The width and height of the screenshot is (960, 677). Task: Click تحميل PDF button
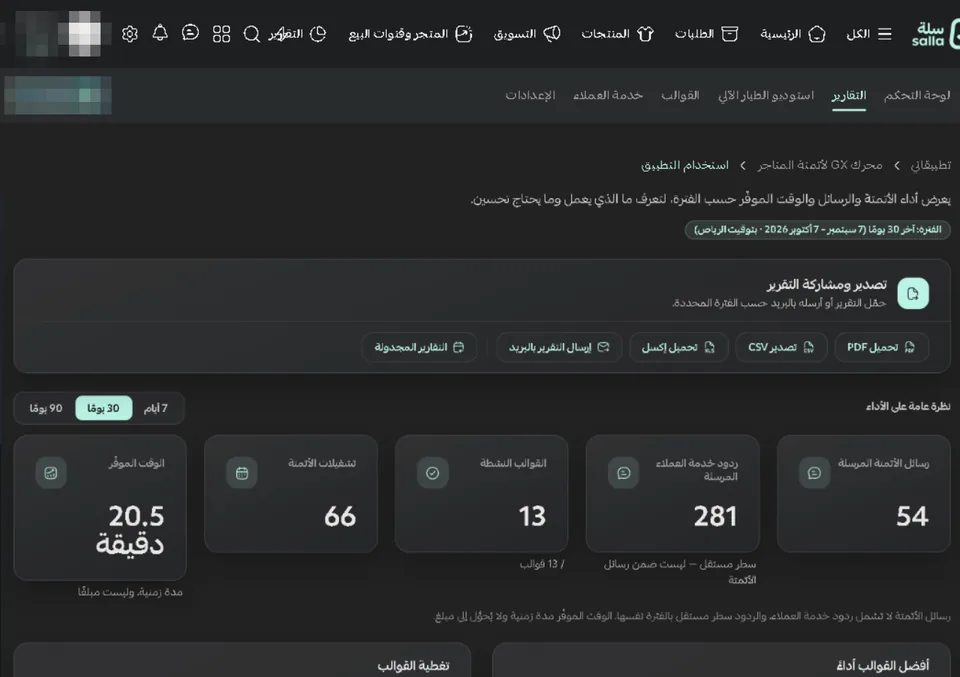881,347
